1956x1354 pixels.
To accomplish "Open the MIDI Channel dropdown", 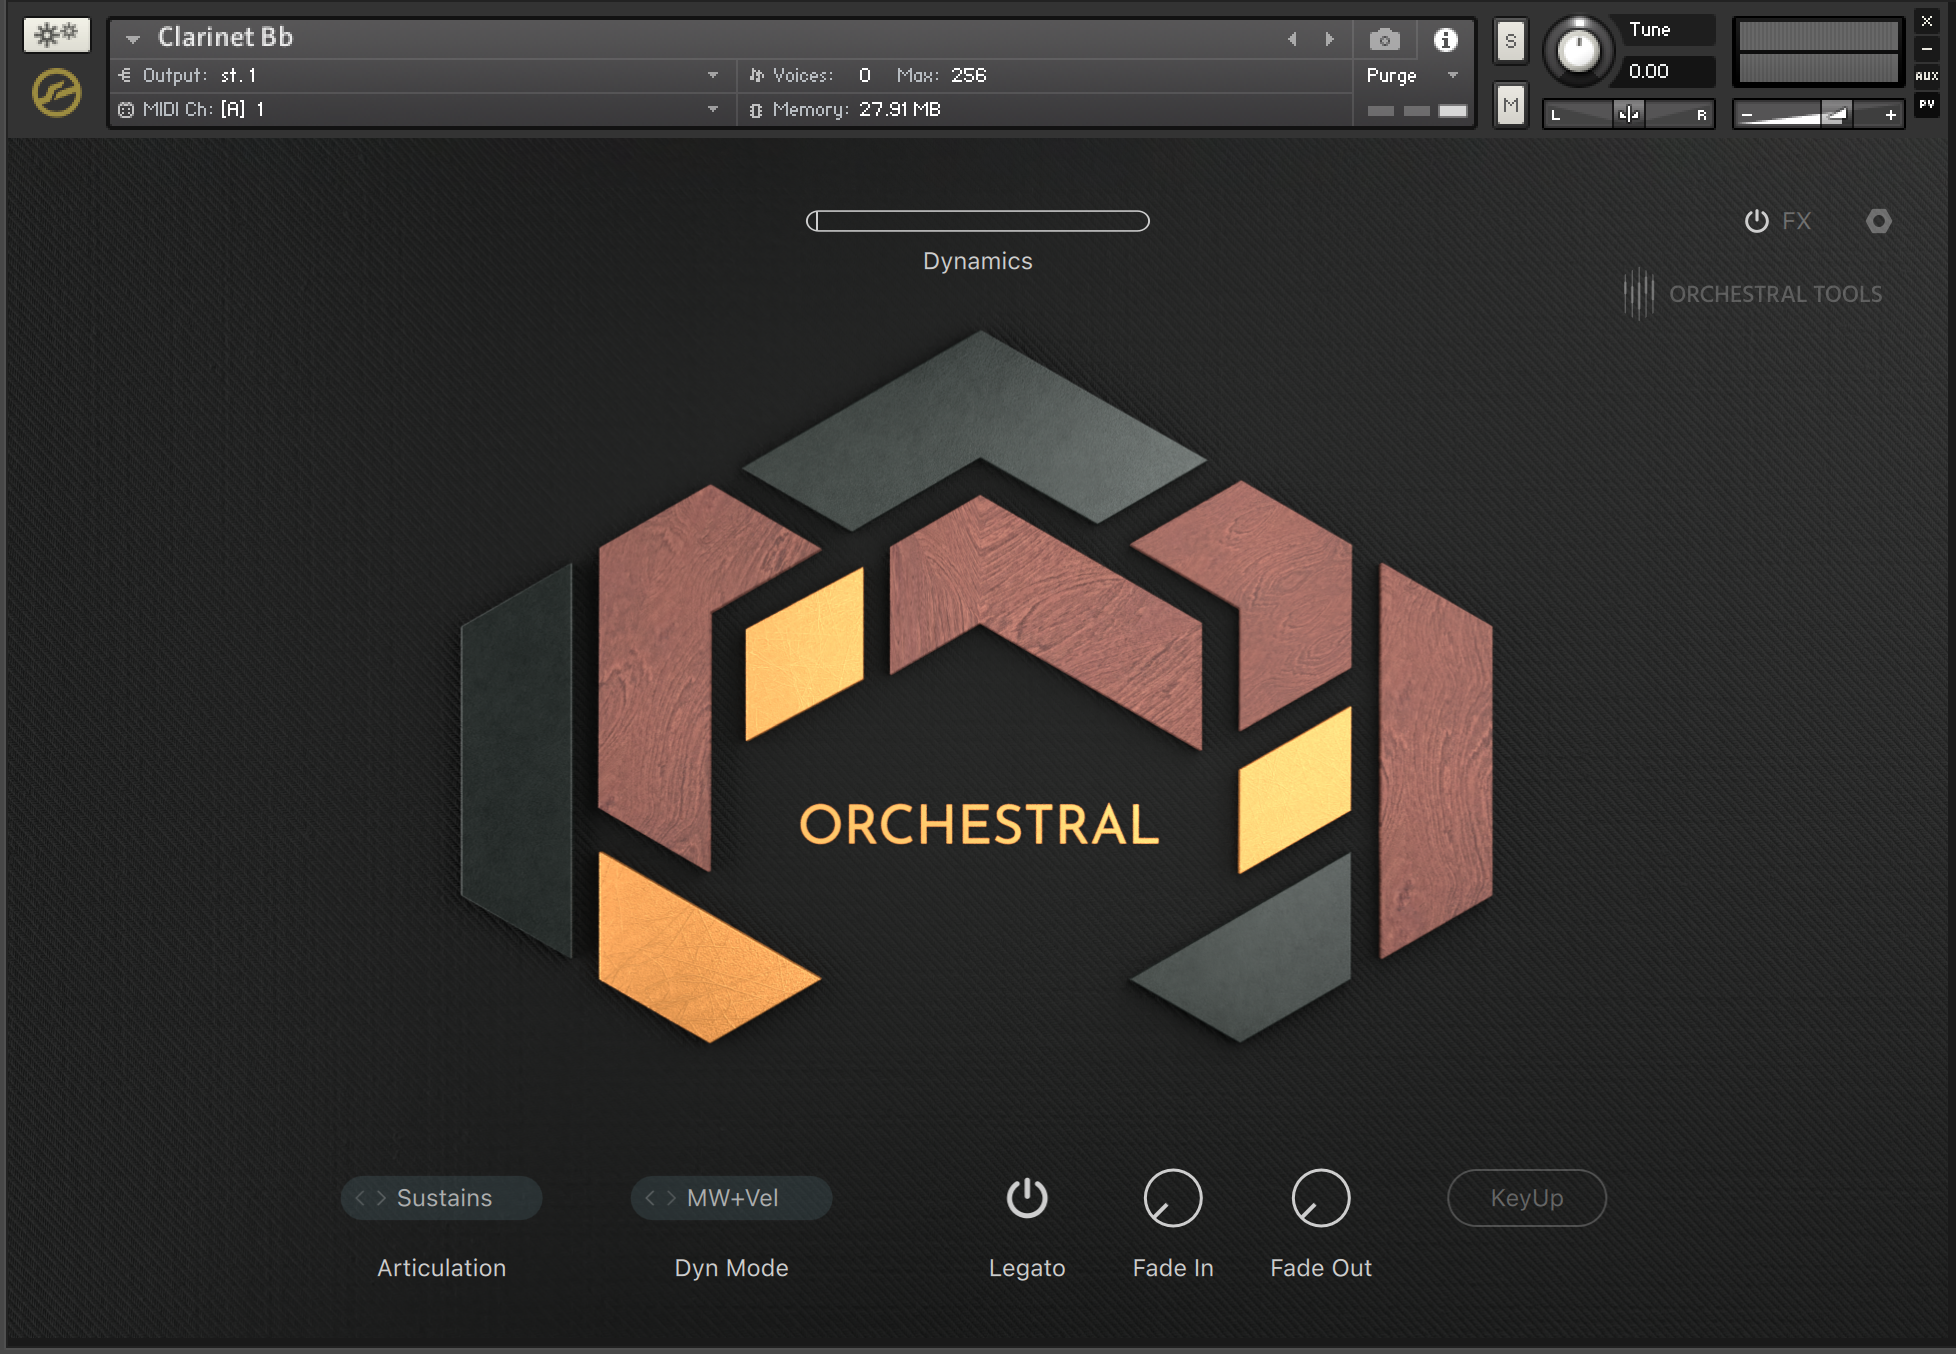I will coord(713,109).
